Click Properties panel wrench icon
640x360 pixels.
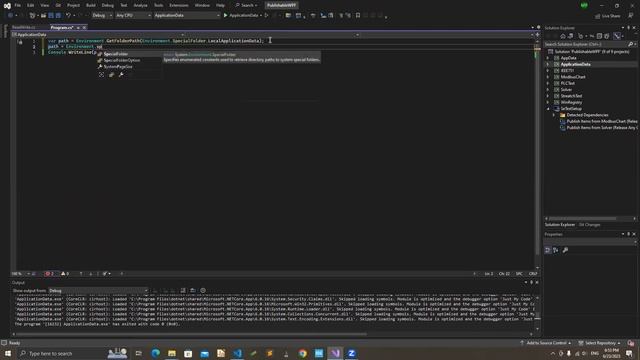click(565, 250)
